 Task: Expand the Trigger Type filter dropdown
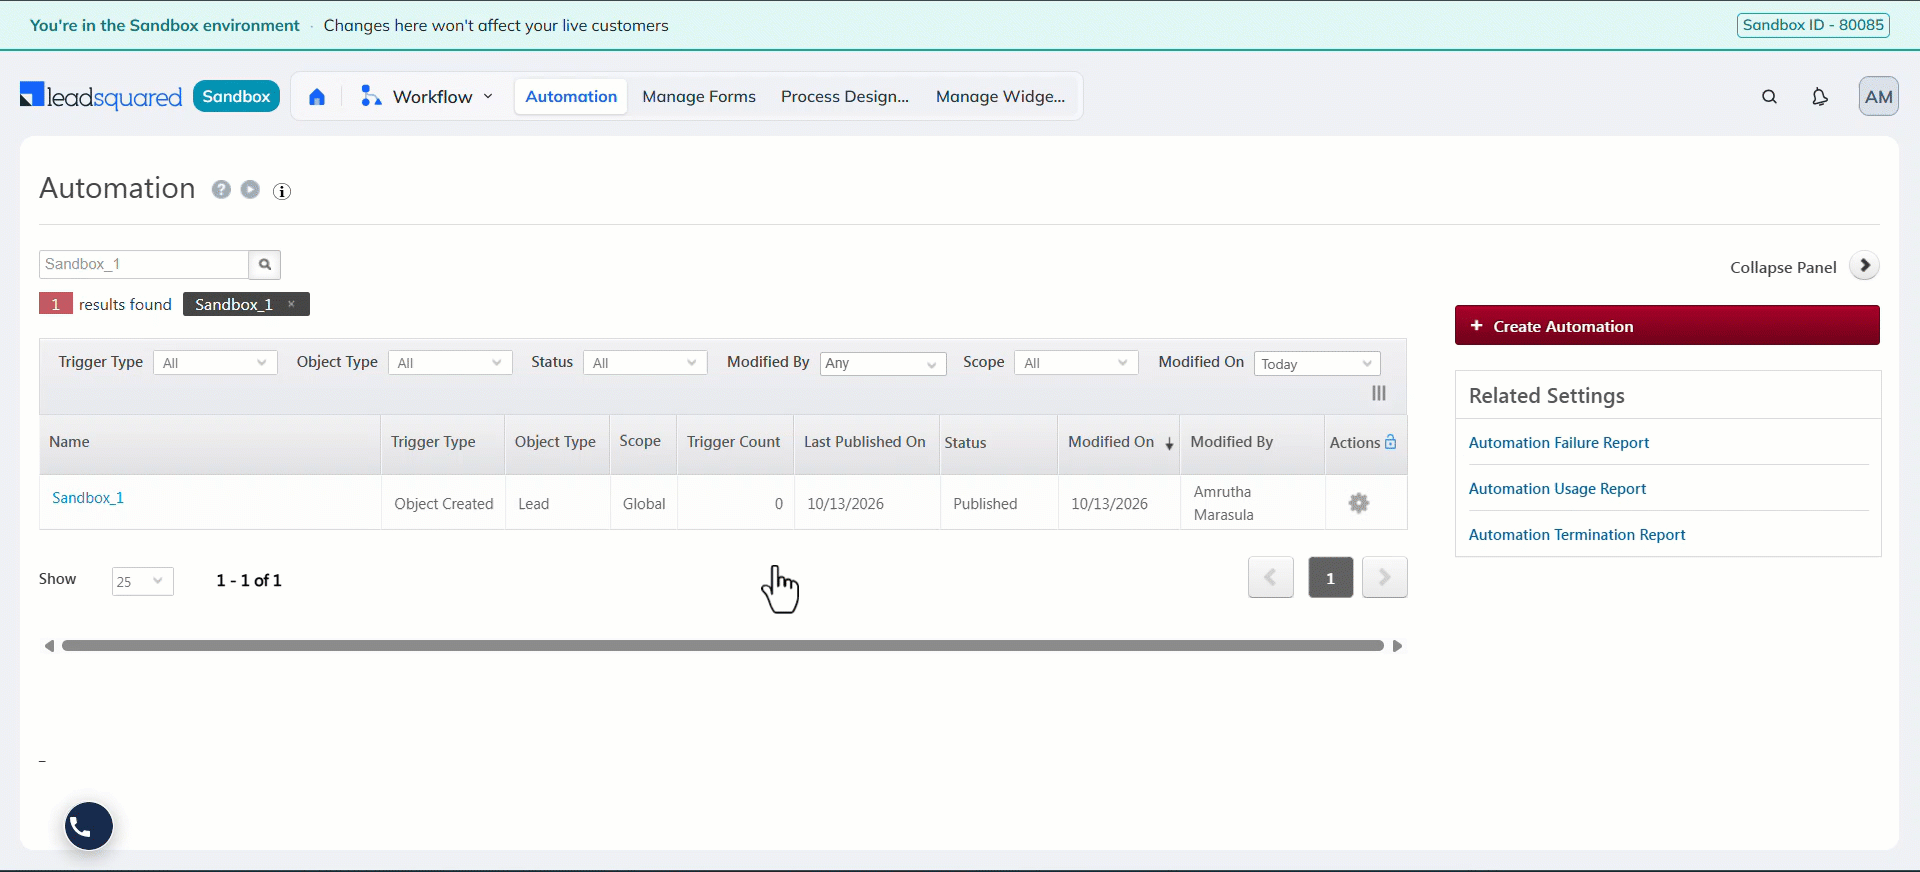click(x=215, y=363)
